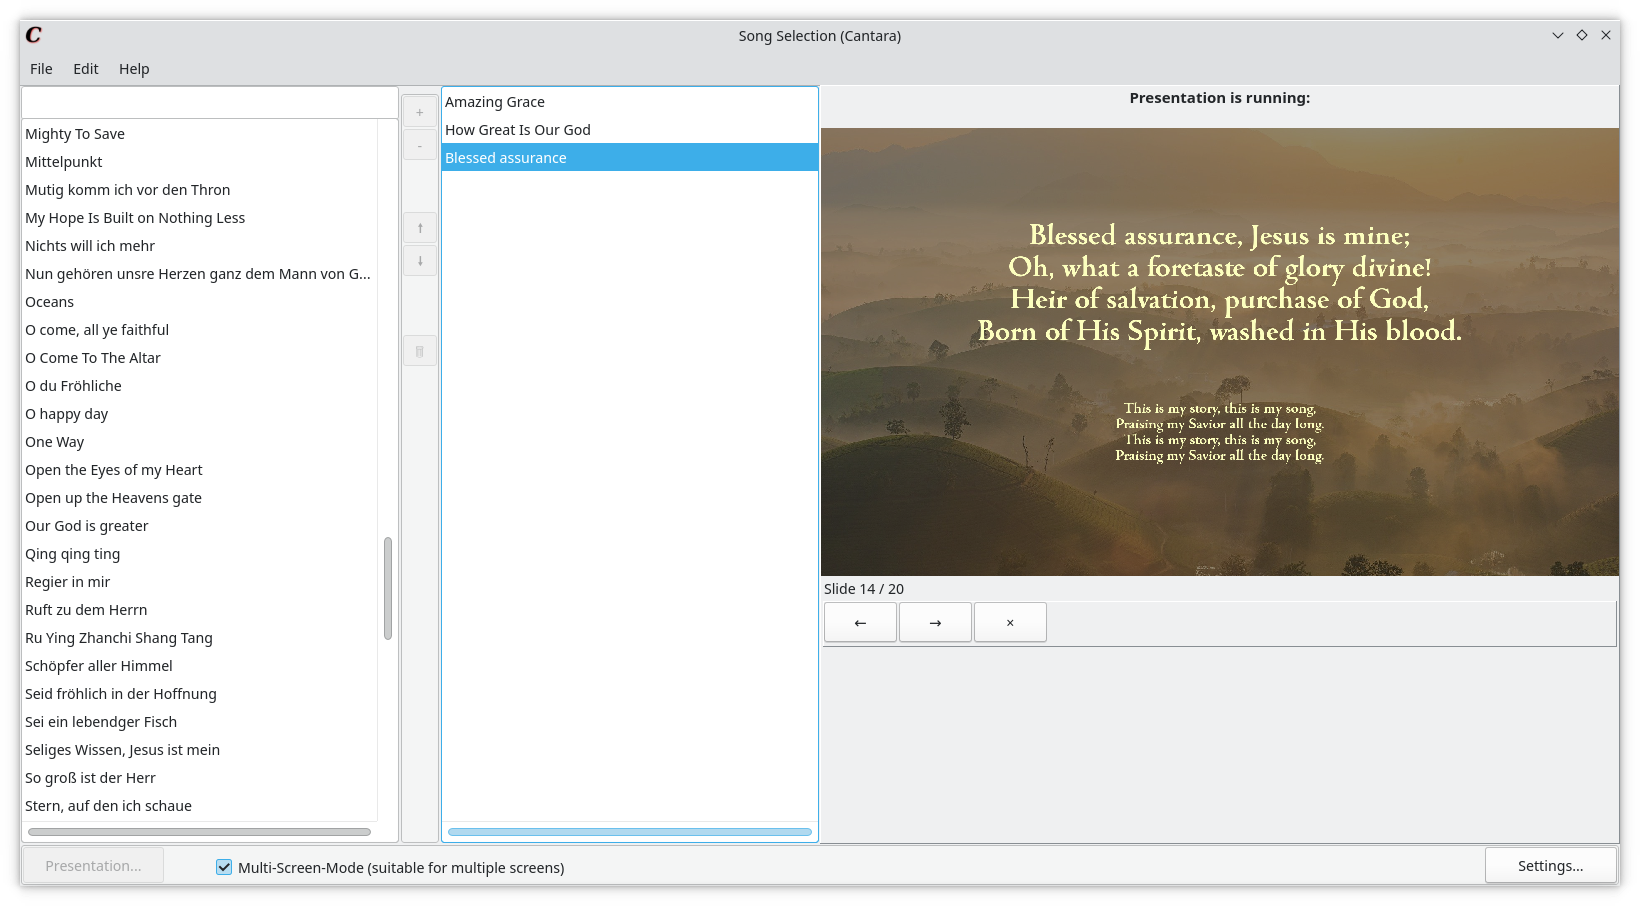Click the running presentation slide preview
1640x906 pixels.
click(x=1220, y=351)
